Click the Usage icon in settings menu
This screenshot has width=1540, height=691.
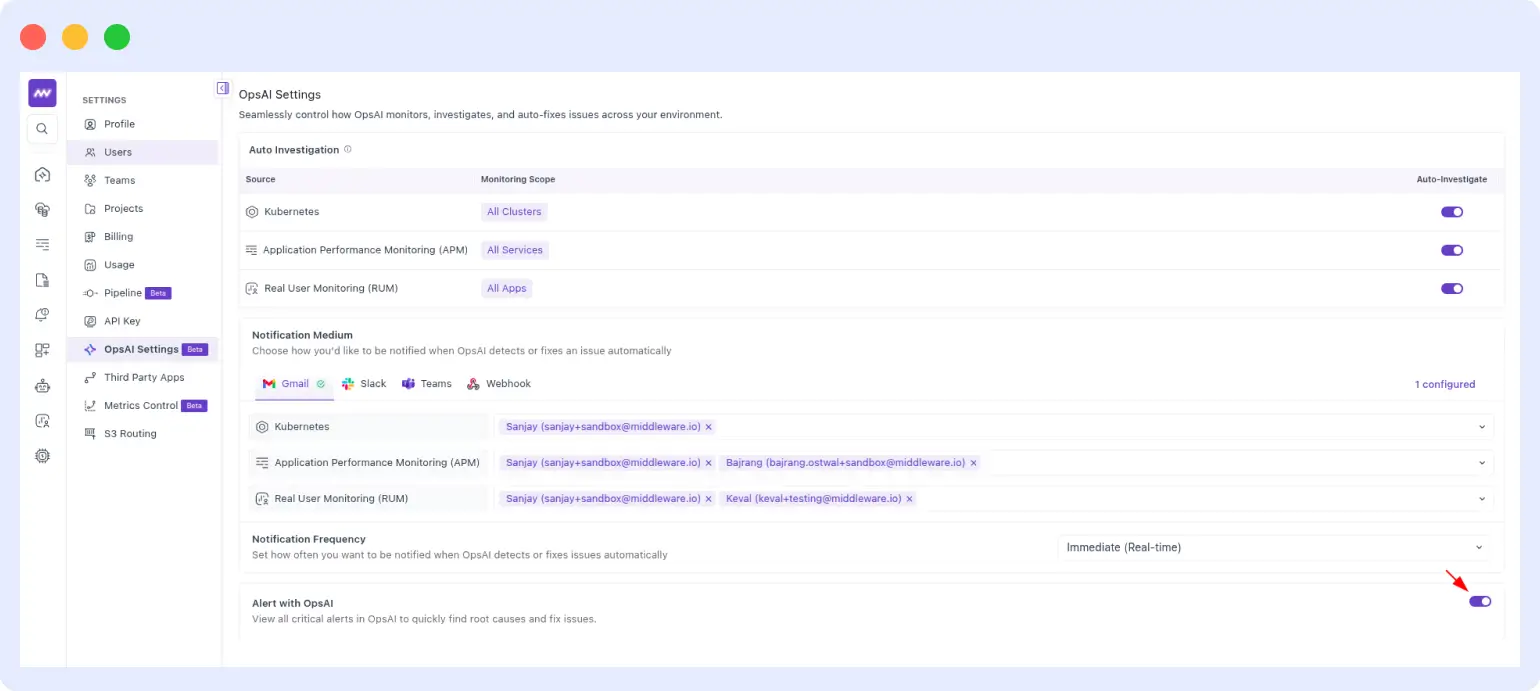90,265
